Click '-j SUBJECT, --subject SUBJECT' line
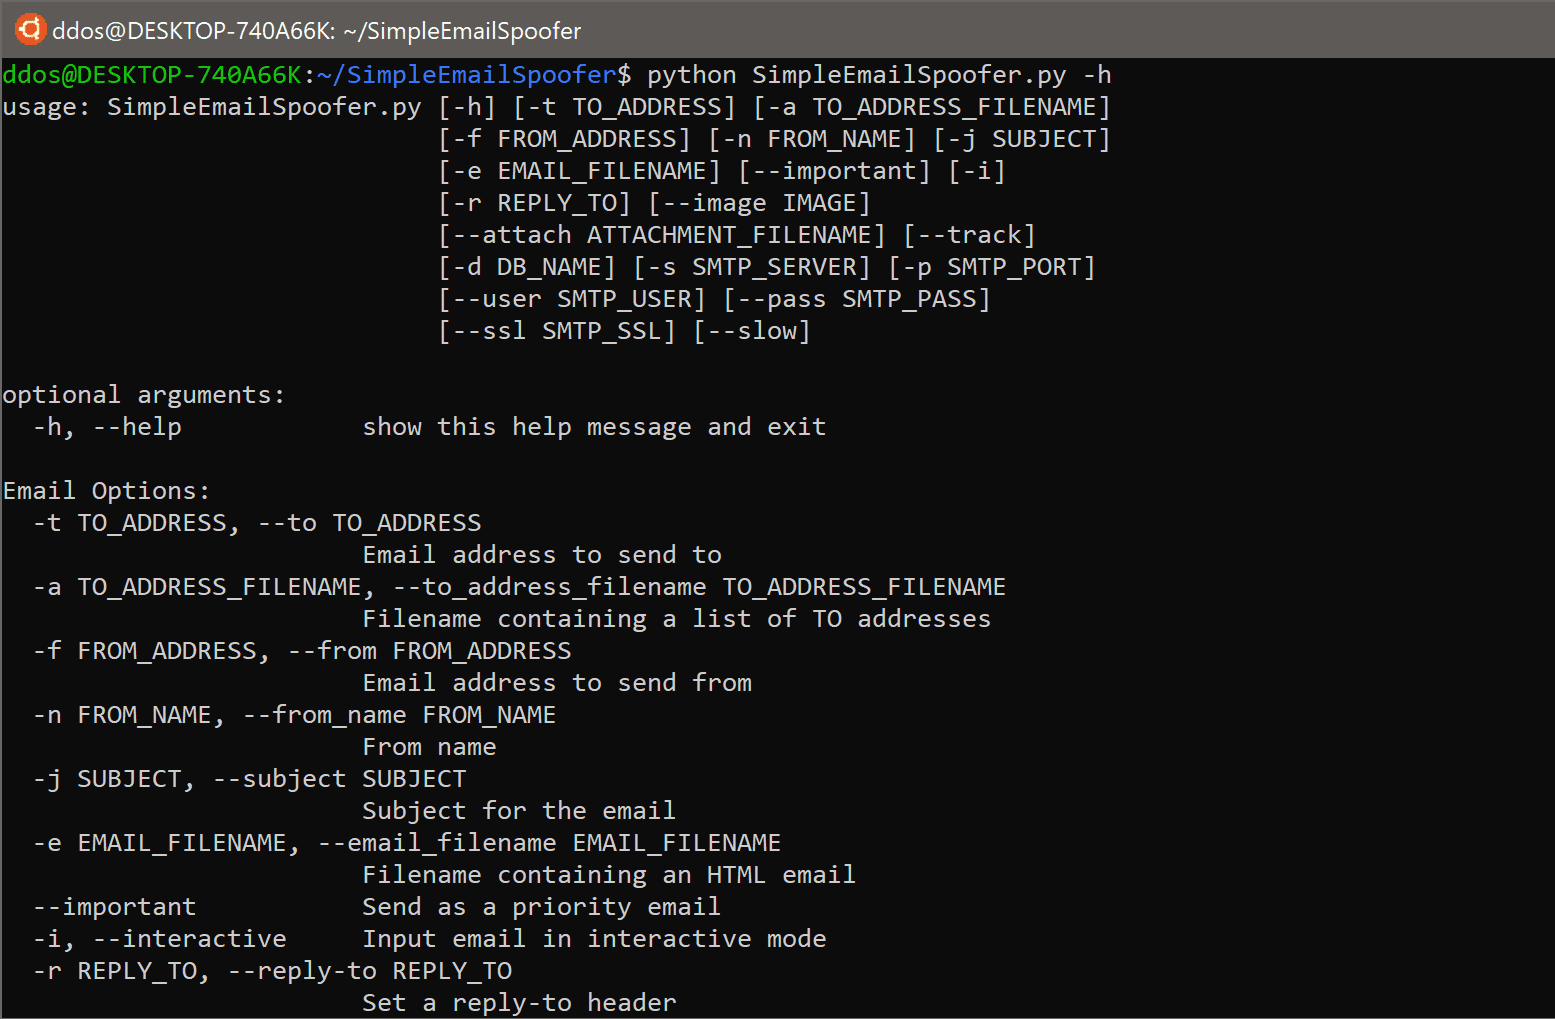The height and width of the screenshot is (1019, 1555). [x=249, y=779]
